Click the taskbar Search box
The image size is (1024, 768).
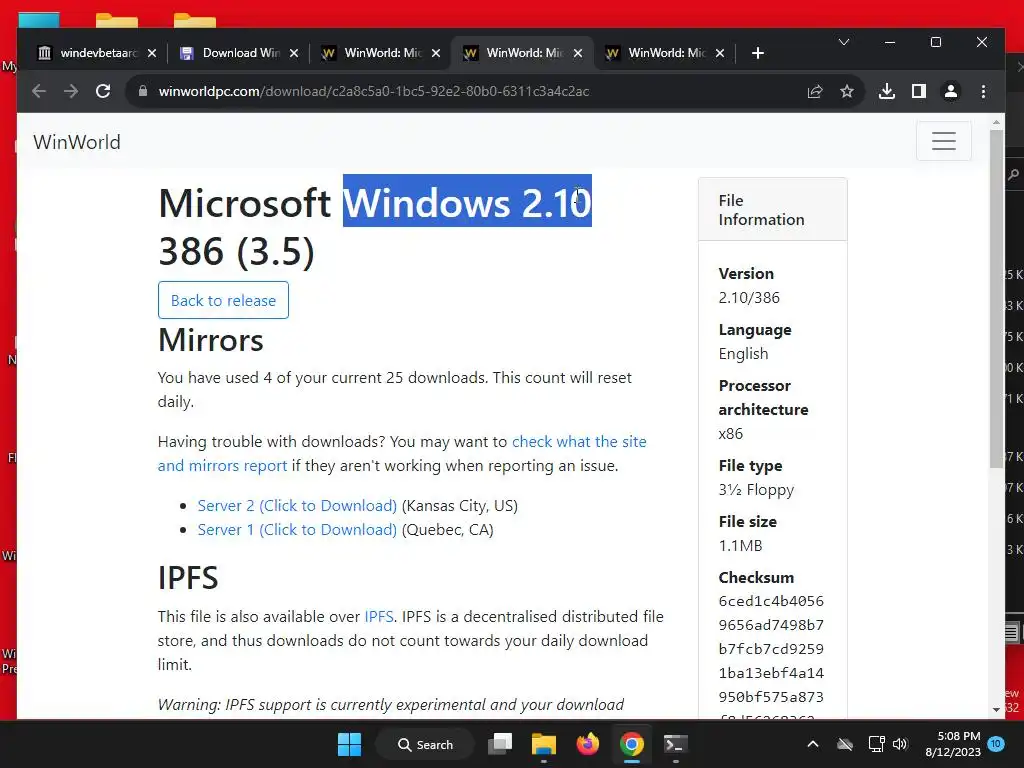point(425,744)
